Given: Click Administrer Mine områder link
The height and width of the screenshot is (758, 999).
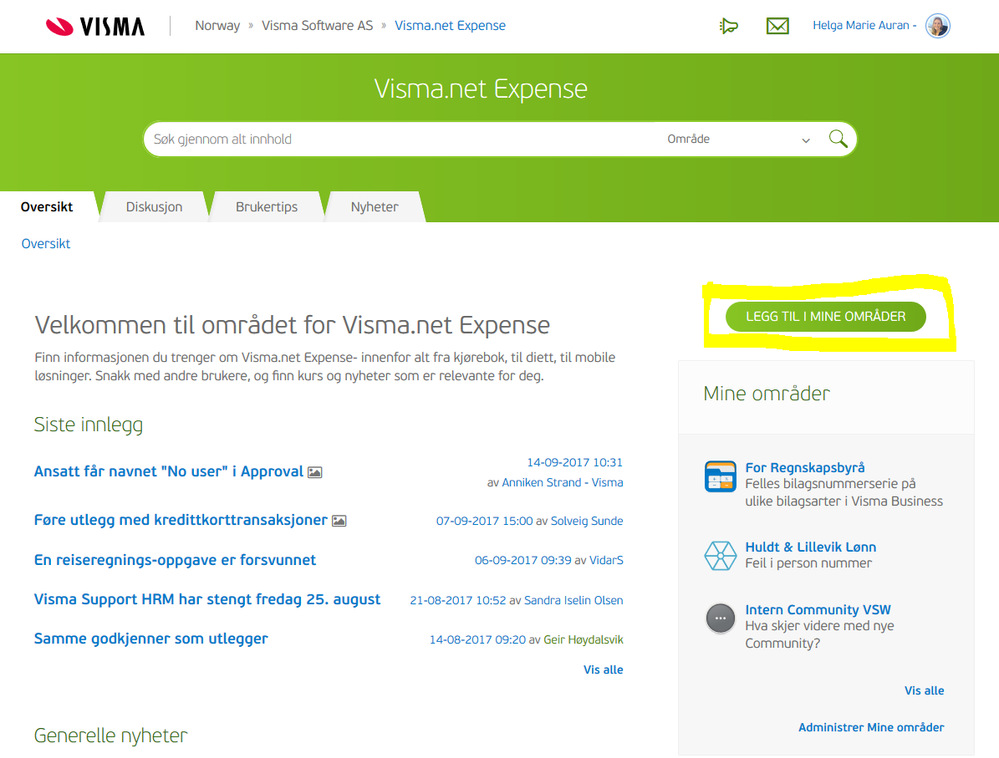Looking at the screenshot, I should 871,727.
